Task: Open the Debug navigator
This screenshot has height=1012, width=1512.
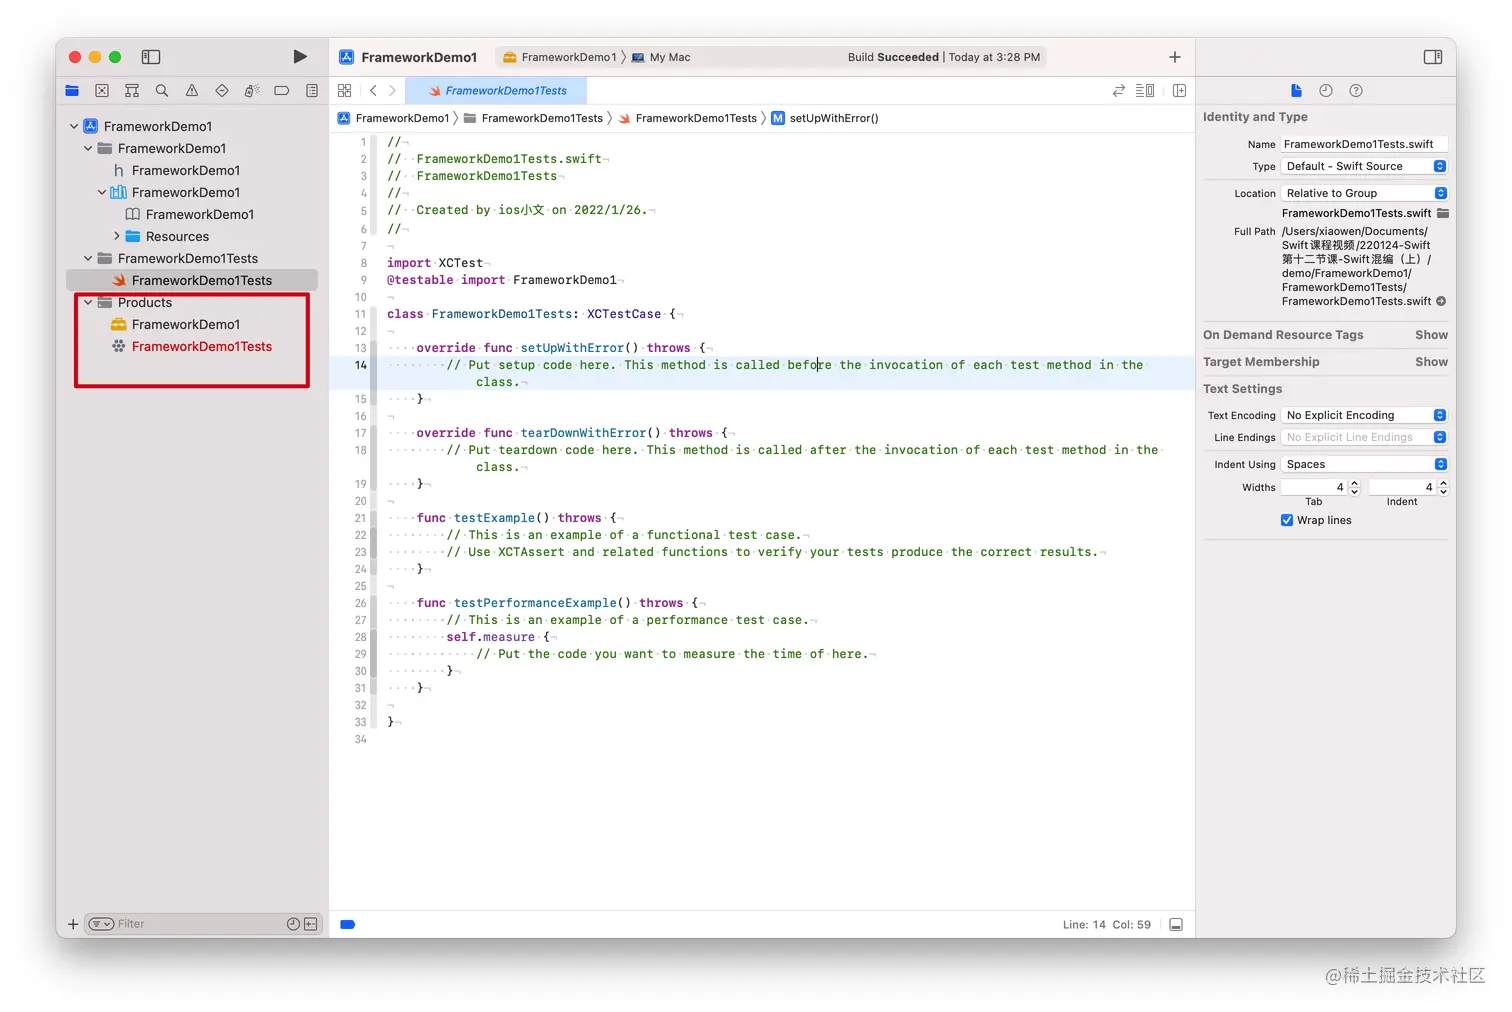Action: tap(252, 91)
